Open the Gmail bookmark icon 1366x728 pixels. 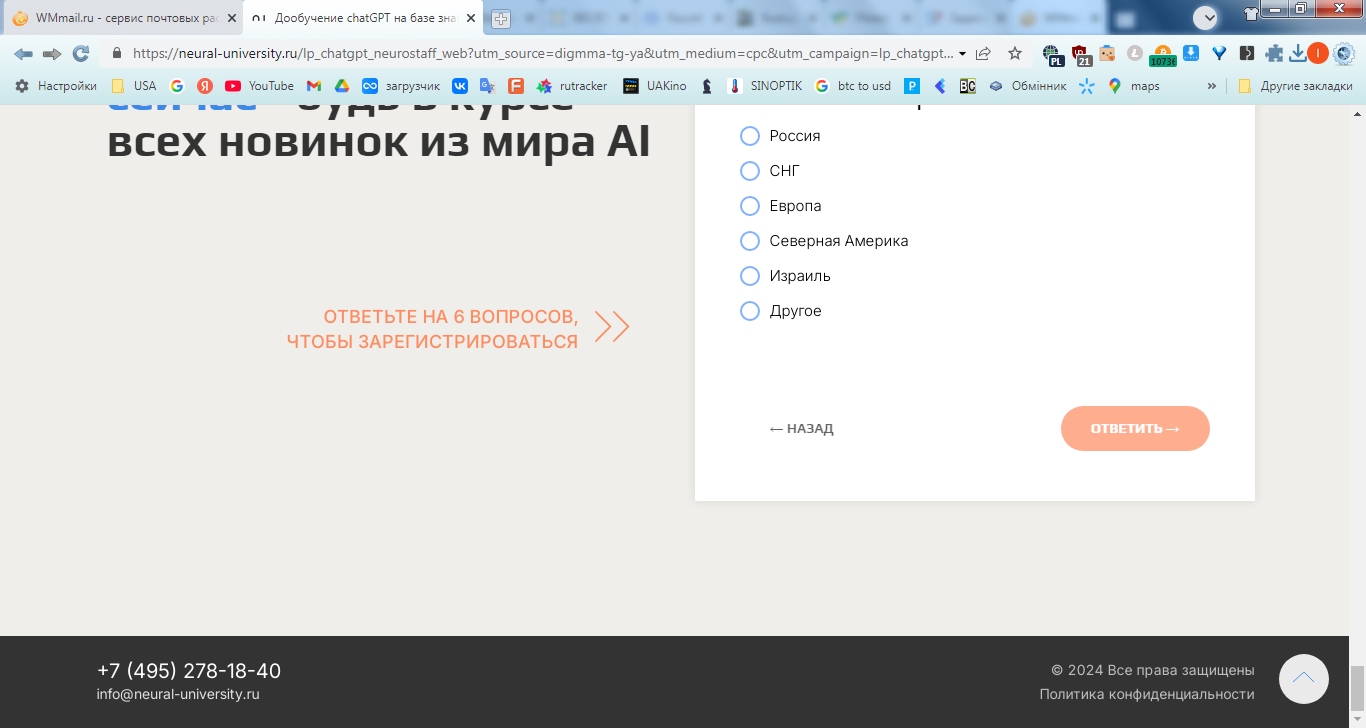pos(314,86)
